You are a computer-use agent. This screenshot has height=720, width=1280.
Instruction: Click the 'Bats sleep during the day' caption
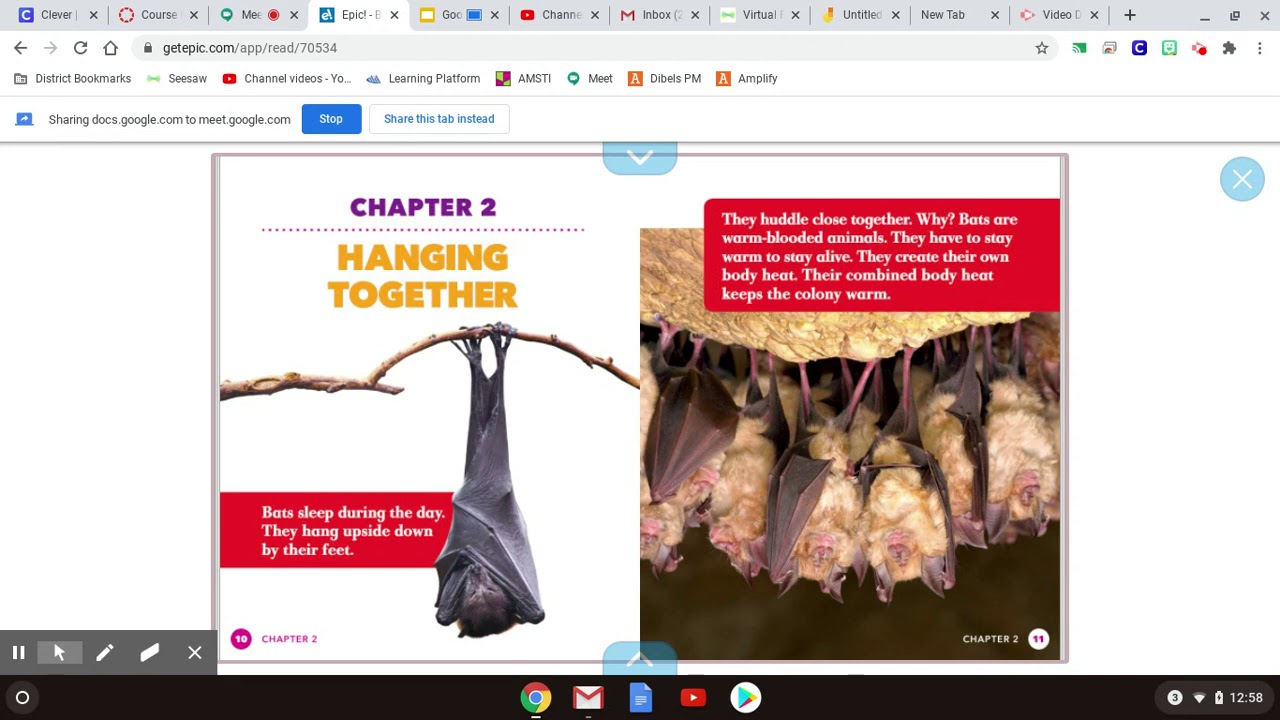pos(352,531)
